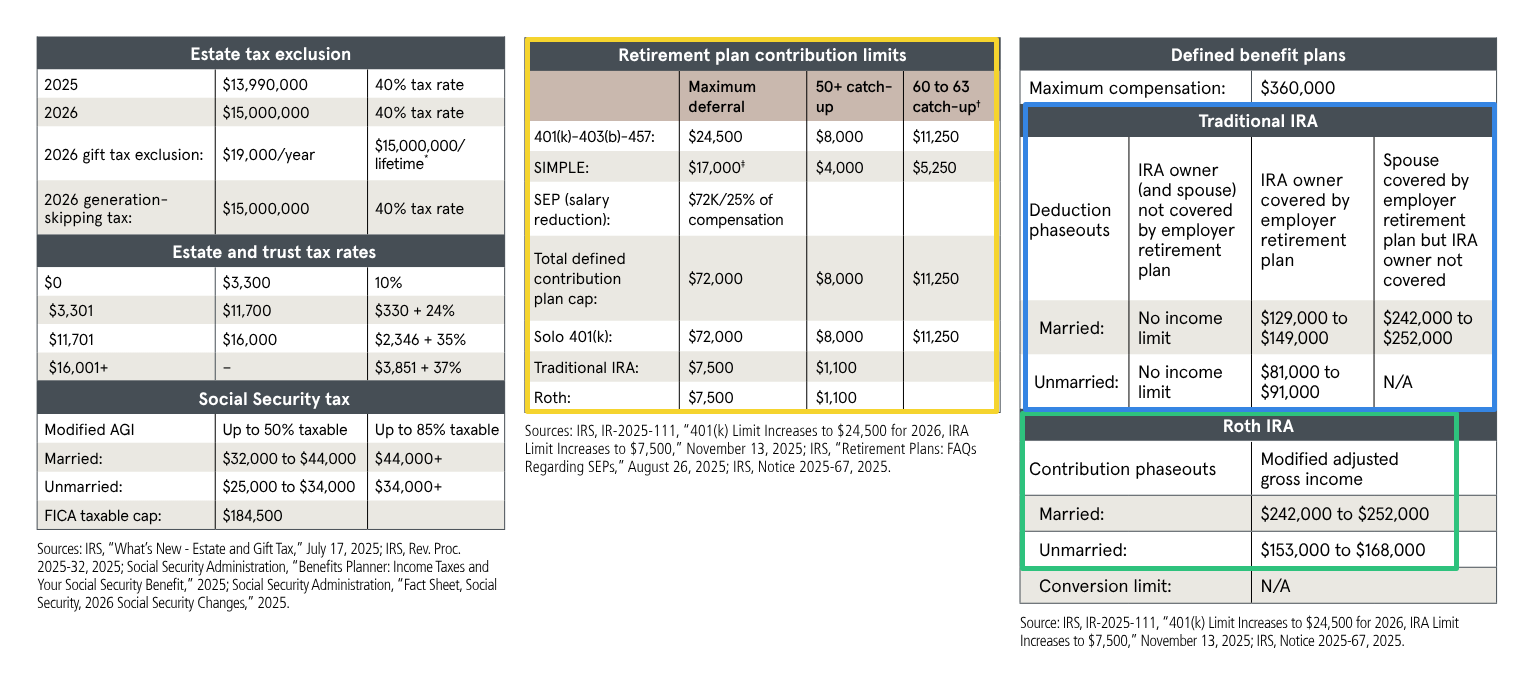This screenshot has width=1534, height=684.
Task: Select the FICA taxable cap value $184,500
Action: (x=252, y=516)
